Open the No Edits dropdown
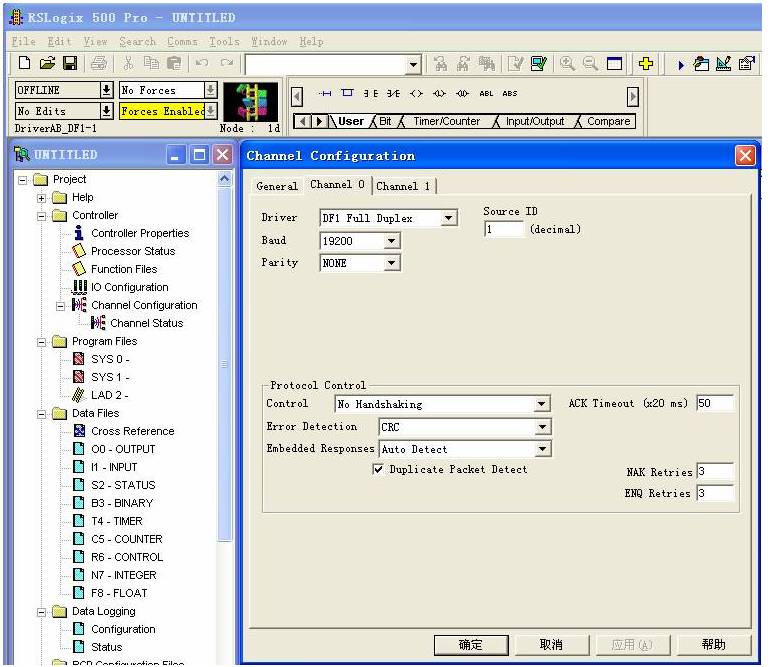The height and width of the screenshot is (667, 771). 107,111
